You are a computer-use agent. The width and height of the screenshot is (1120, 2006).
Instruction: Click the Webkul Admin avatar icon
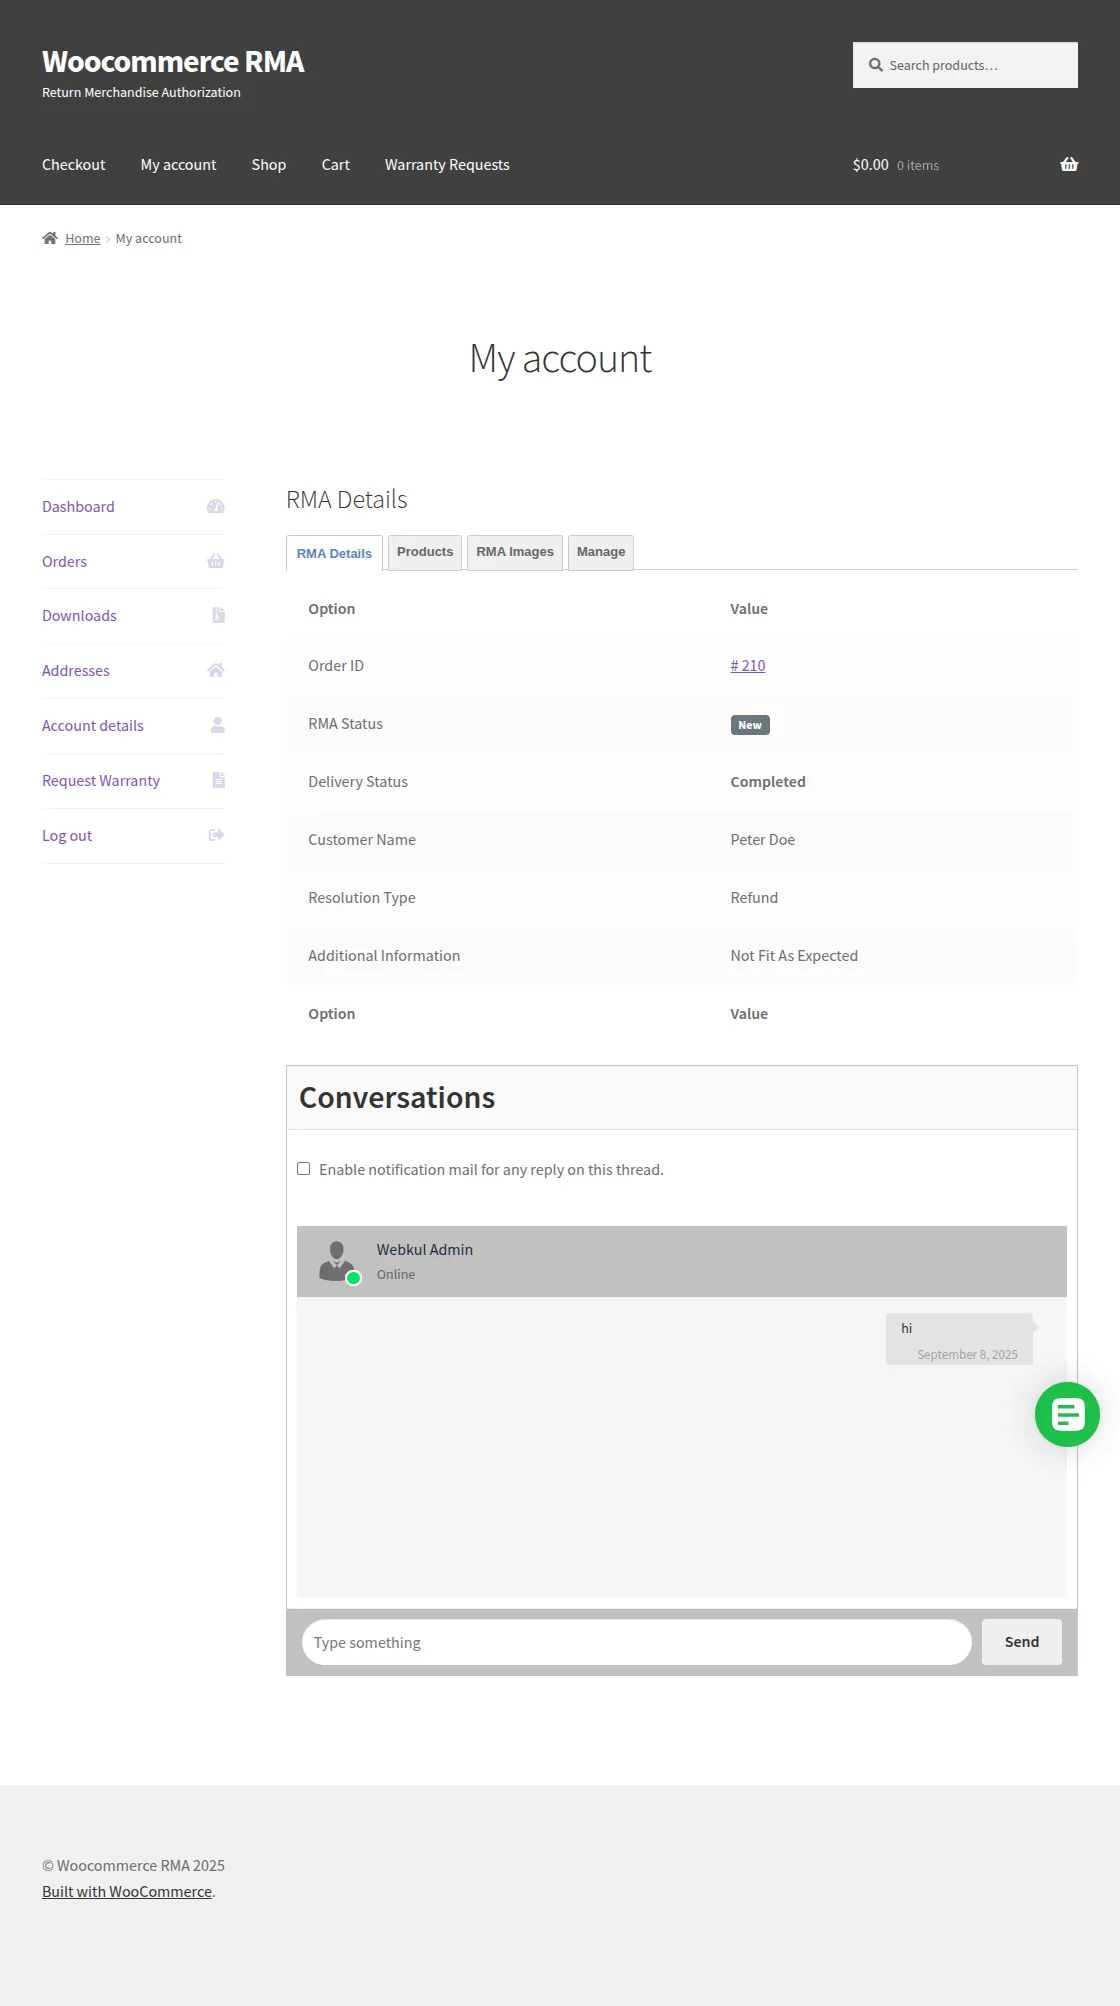coord(338,1261)
